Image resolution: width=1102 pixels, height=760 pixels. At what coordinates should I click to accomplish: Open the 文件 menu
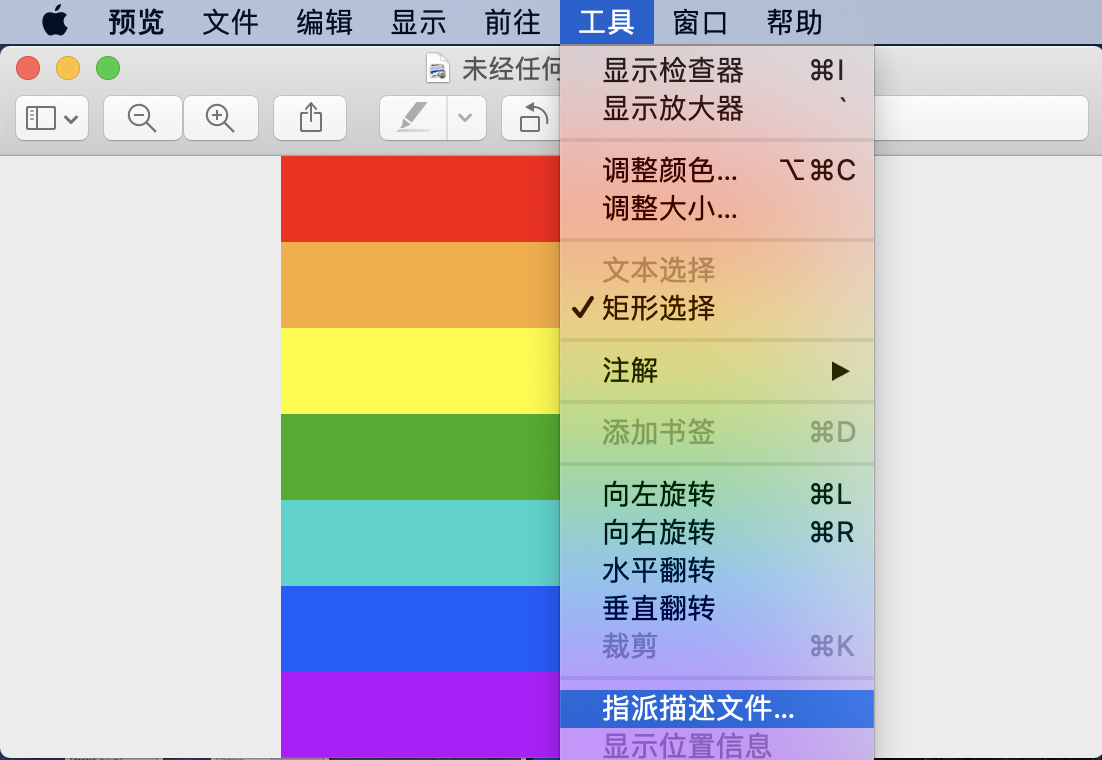point(230,21)
